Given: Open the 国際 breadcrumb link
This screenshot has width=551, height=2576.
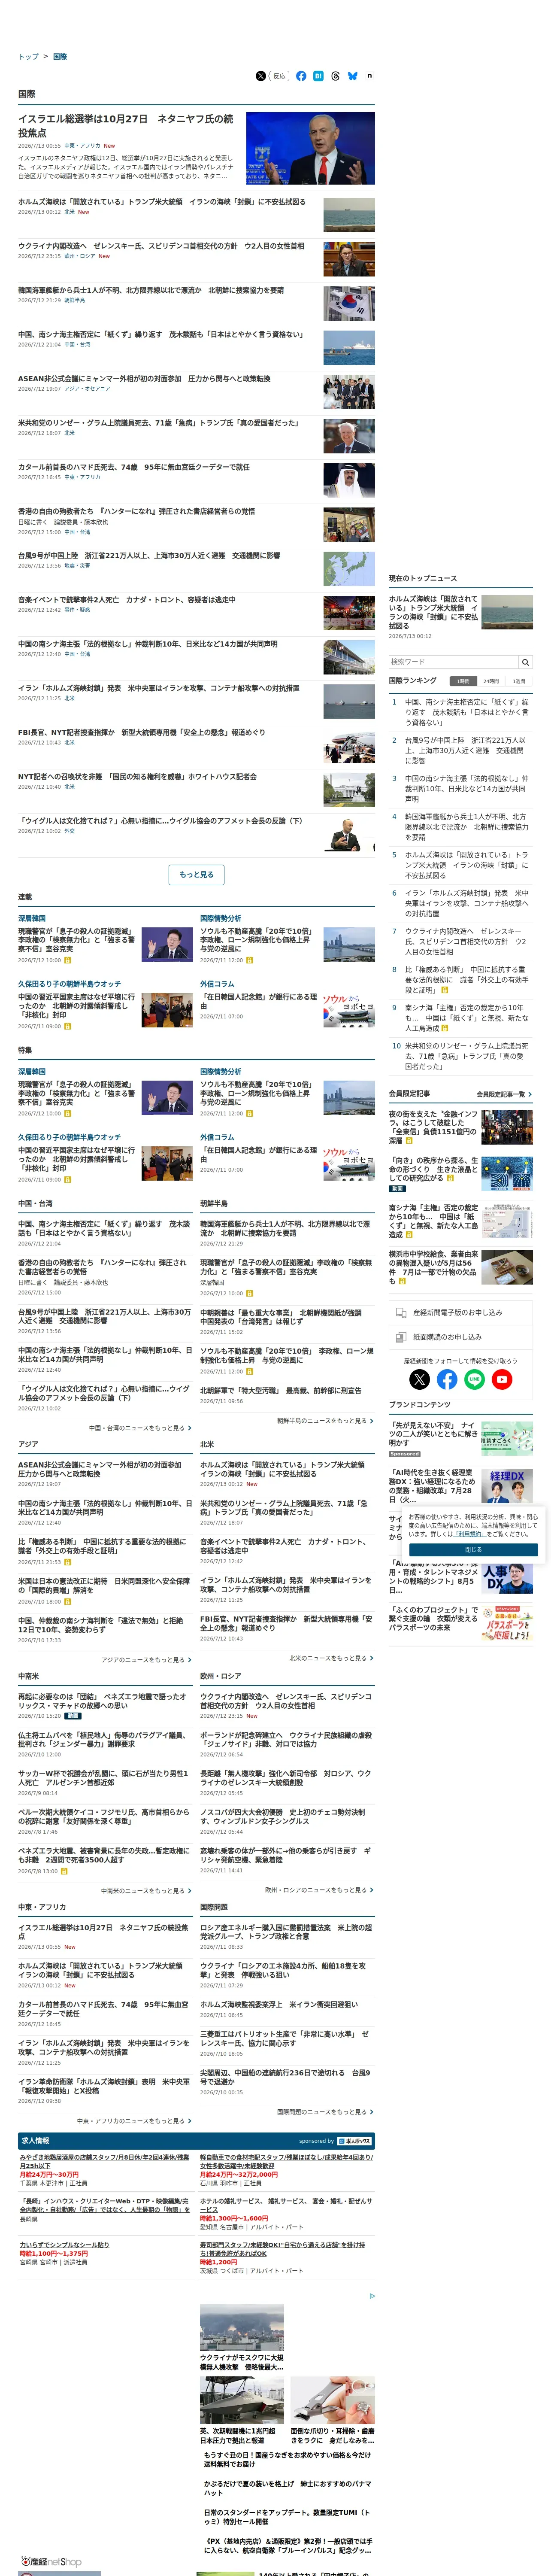Looking at the screenshot, I should [x=60, y=57].
